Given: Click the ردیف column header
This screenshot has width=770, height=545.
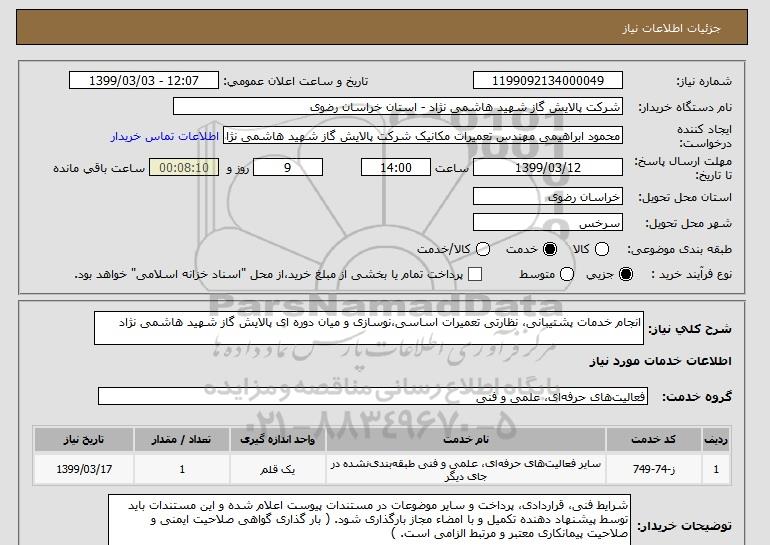Looking at the screenshot, I should tap(716, 439).
